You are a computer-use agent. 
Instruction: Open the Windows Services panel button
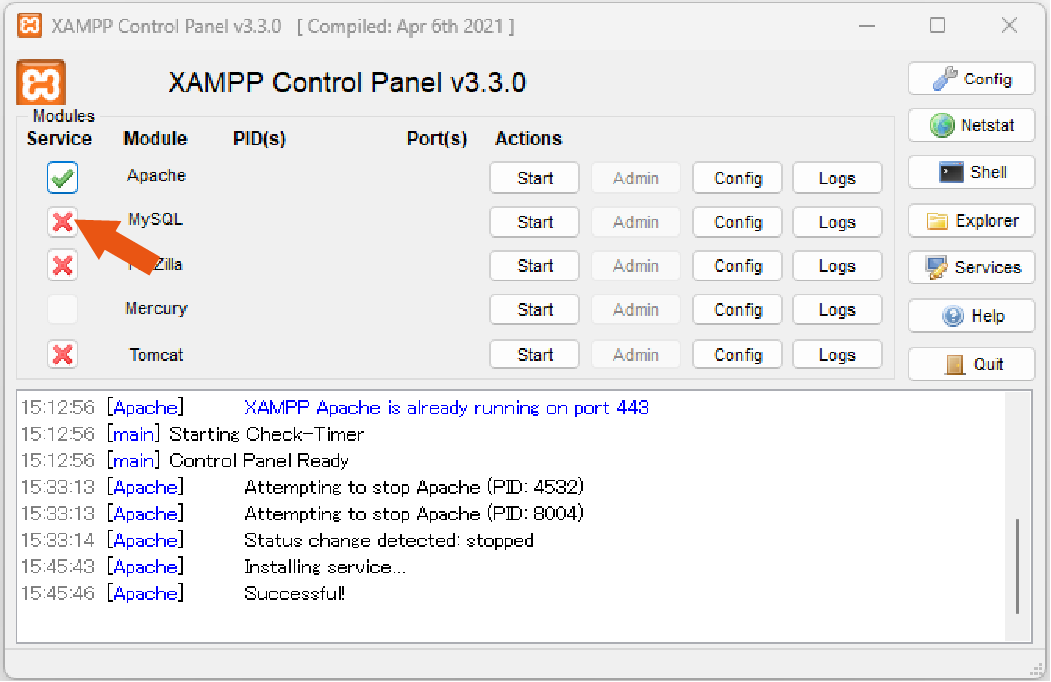pyautogui.click(x=971, y=268)
